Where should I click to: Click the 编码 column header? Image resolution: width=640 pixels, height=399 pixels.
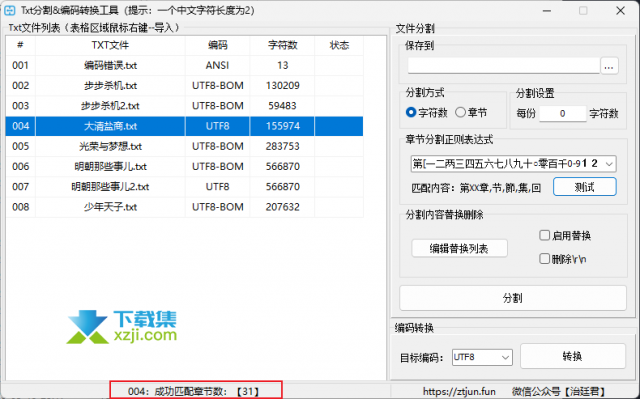click(218, 45)
